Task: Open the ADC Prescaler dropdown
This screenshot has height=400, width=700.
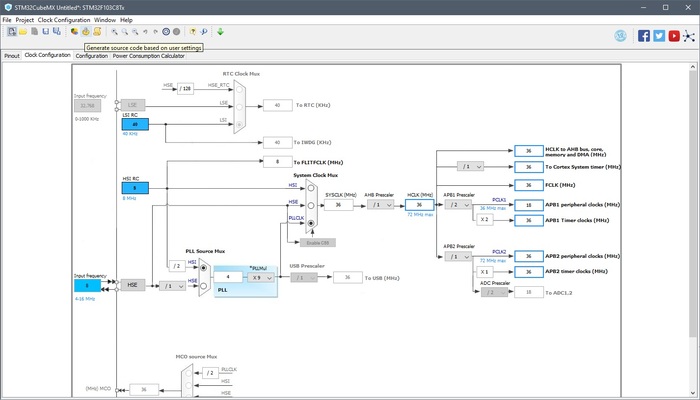Action: (495, 292)
